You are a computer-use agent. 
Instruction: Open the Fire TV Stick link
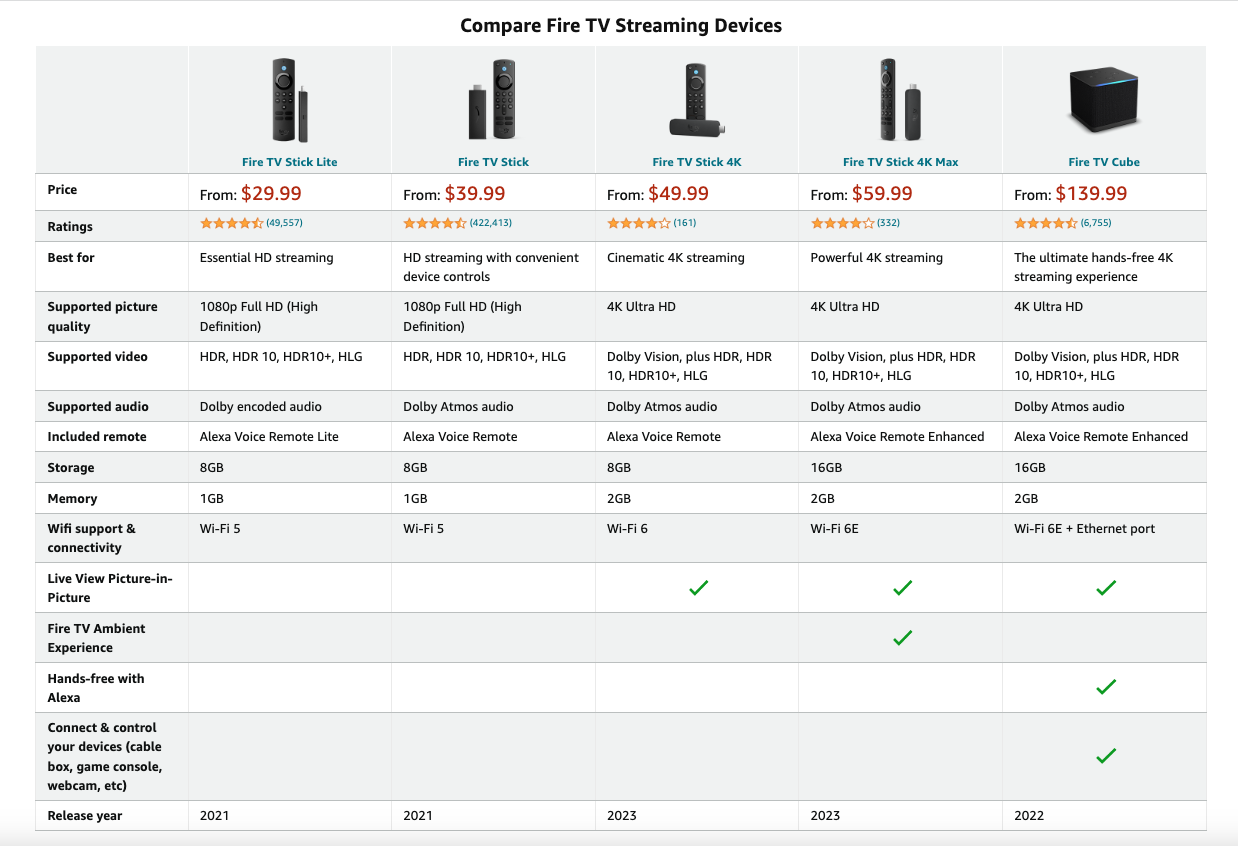[x=493, y=162]
